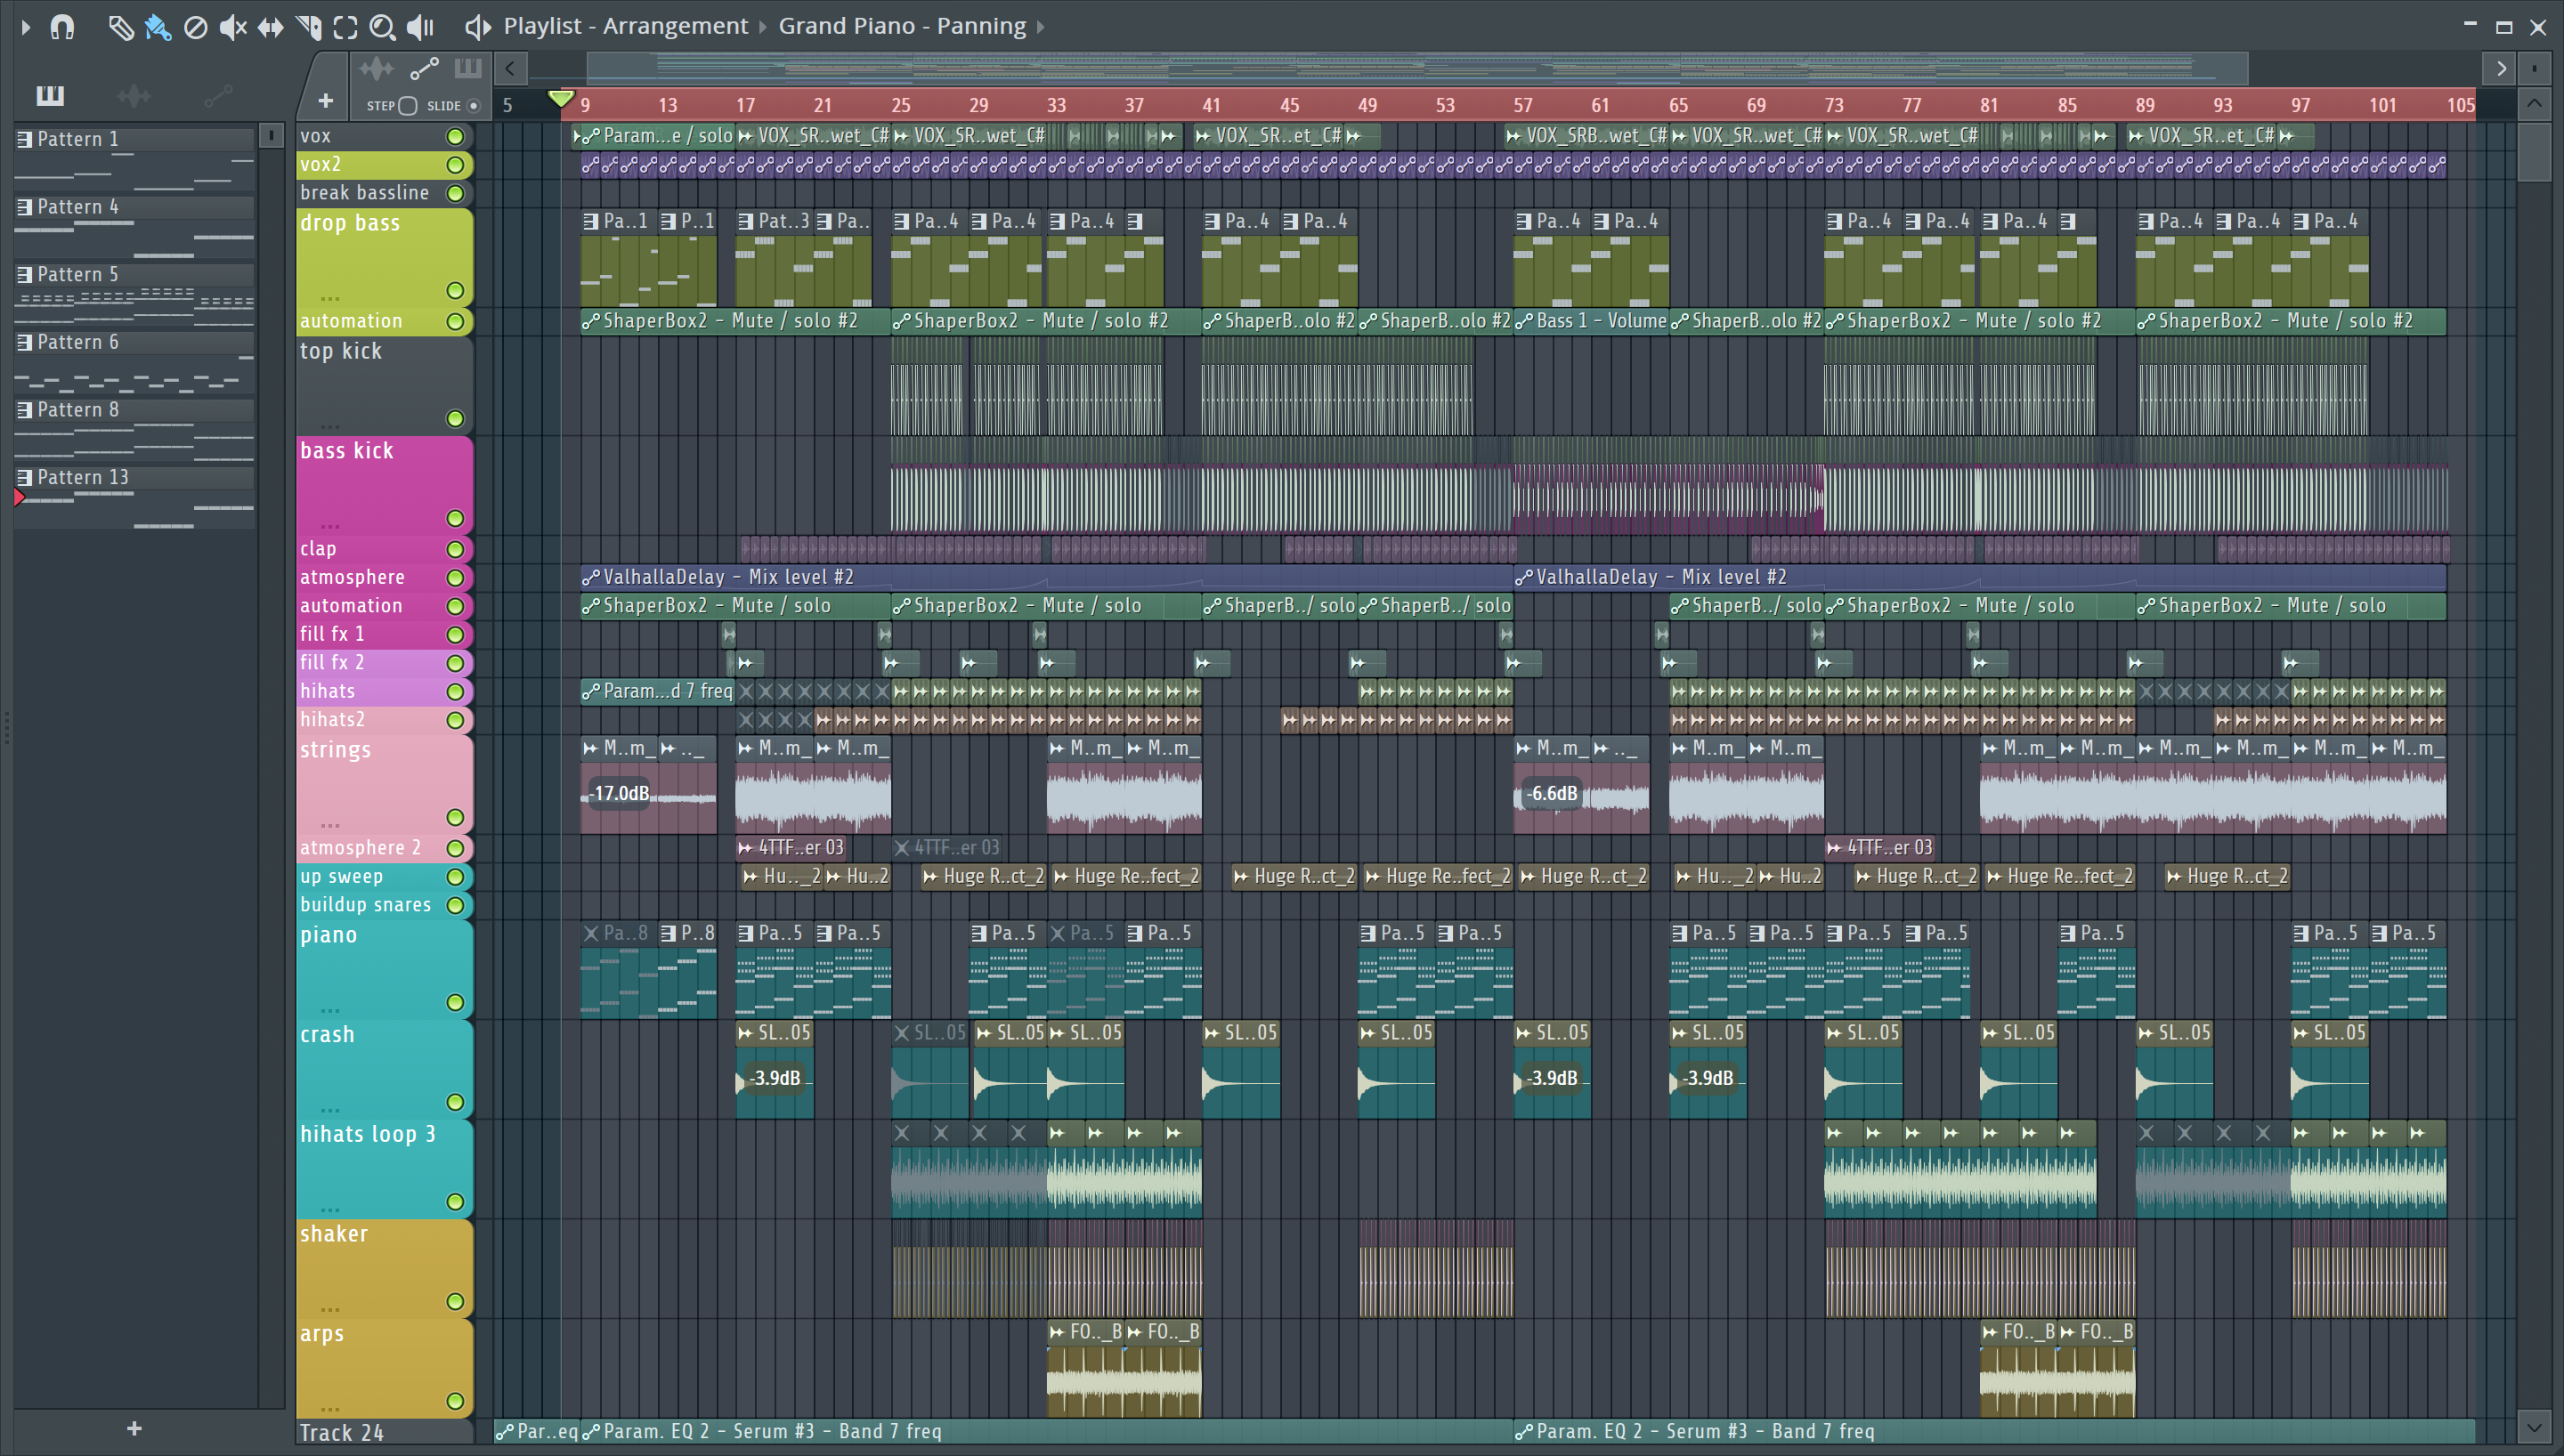Screen dimensions: 2564x1456
Task: Mute the vox2 track
Action: pyautogui.click(x=455, y=165)
